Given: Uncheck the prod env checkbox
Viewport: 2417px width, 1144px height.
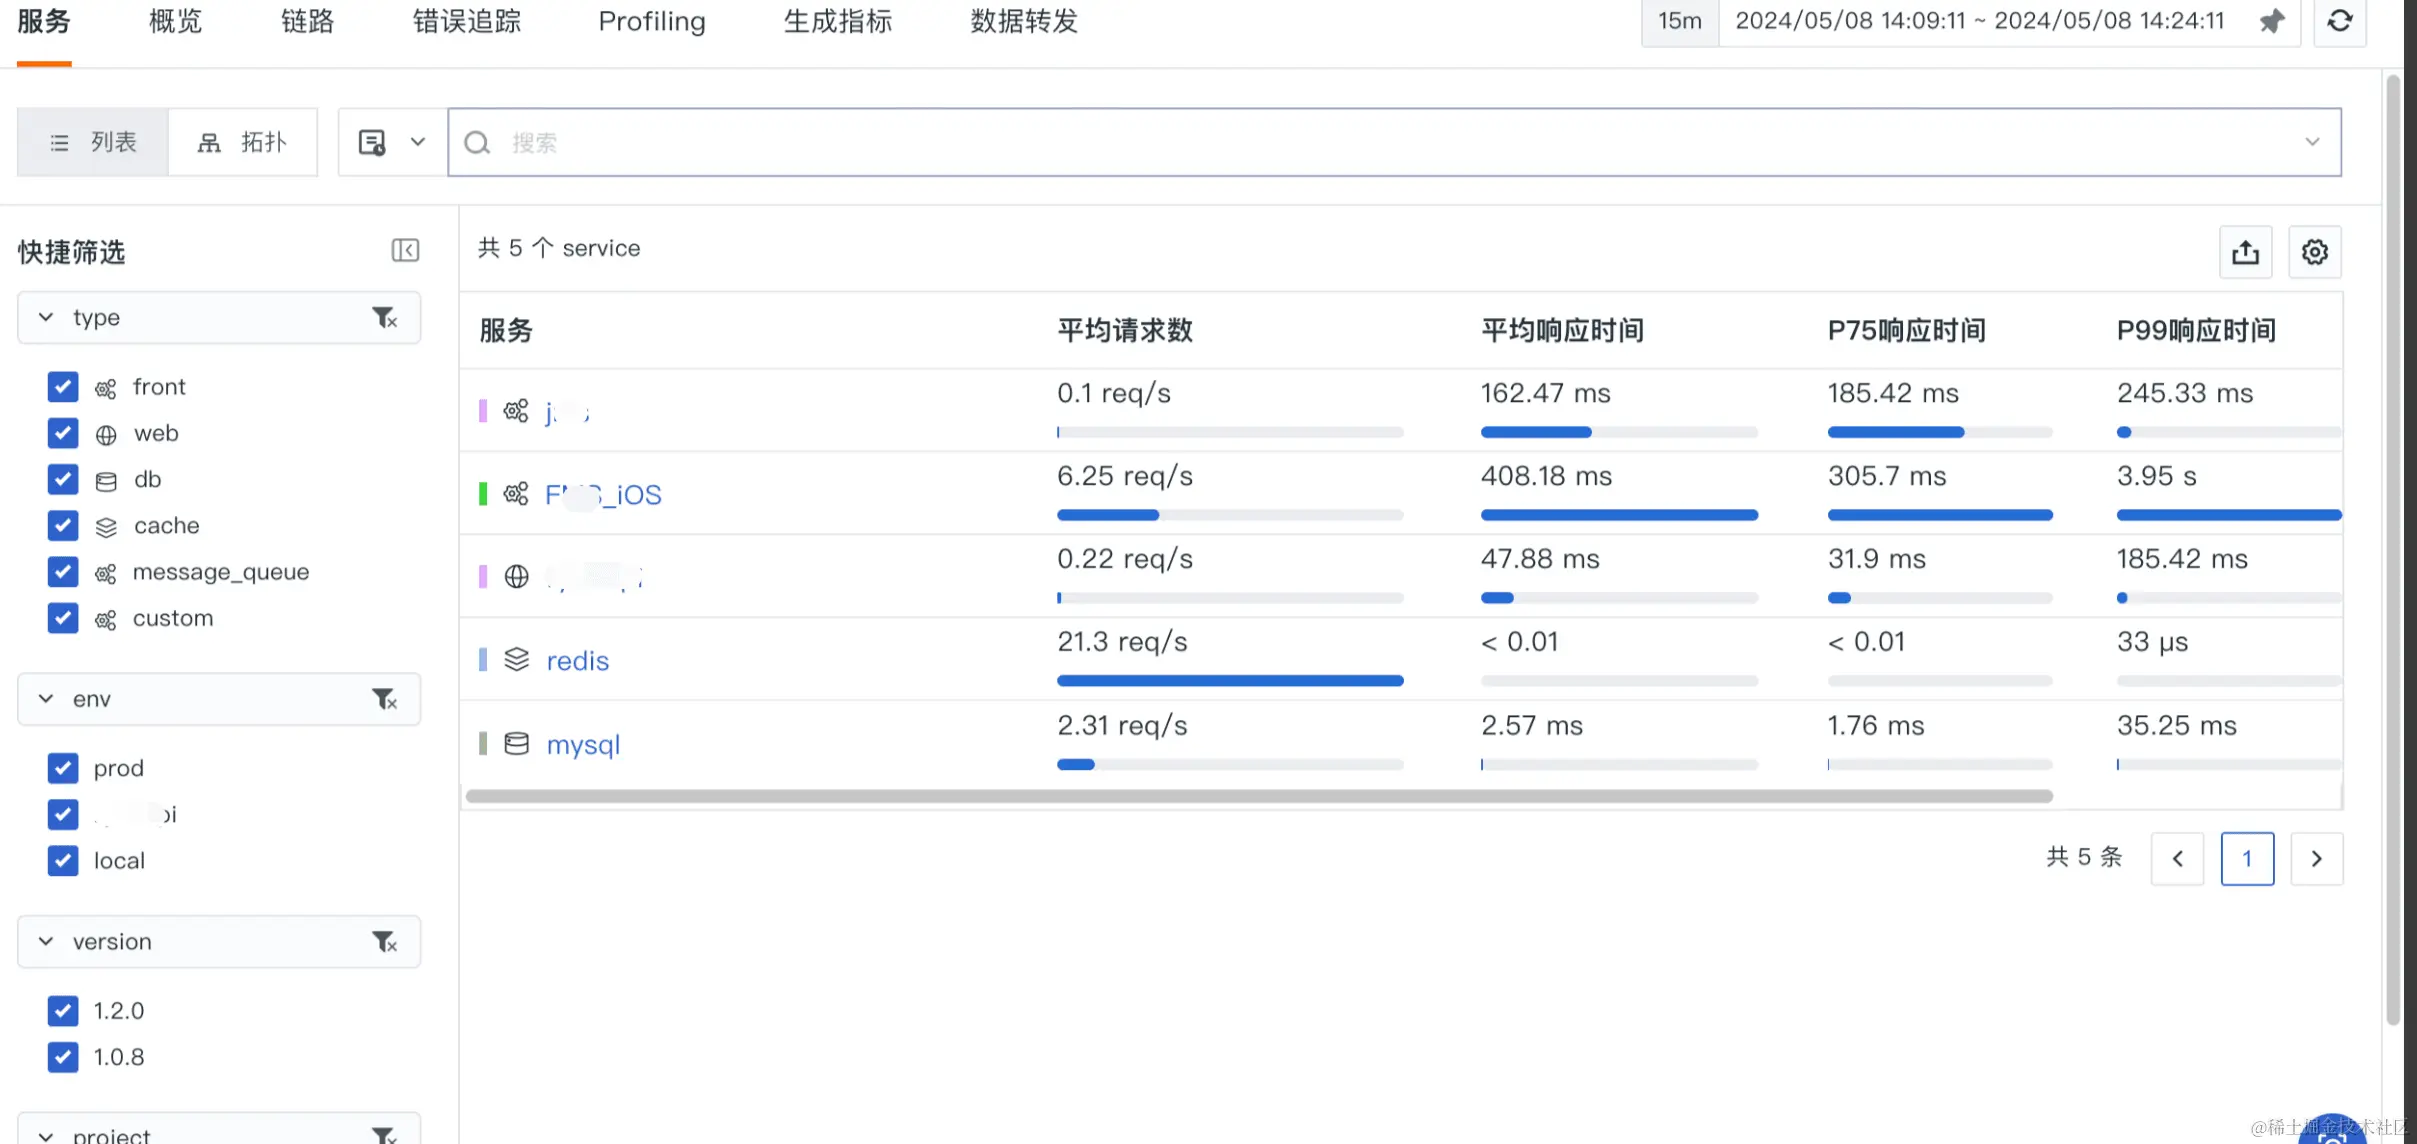Looking at the screenshot, I should tap(63, 768).
